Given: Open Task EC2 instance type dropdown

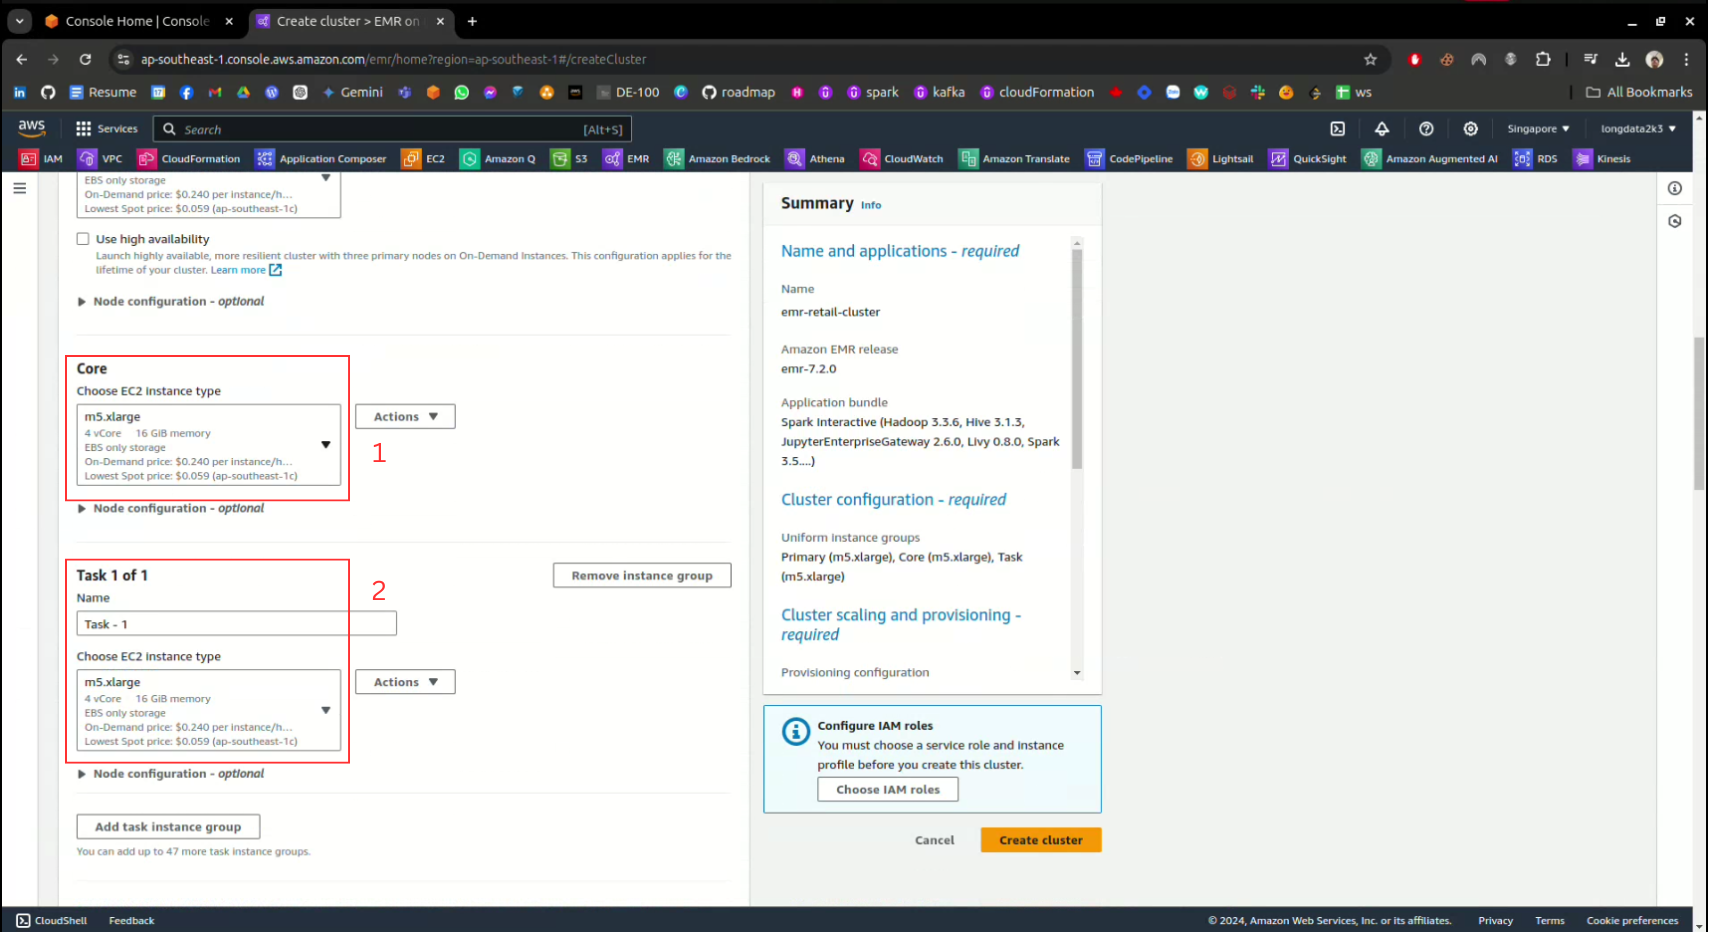Looking at the screenshot, I should click(208, 711).
